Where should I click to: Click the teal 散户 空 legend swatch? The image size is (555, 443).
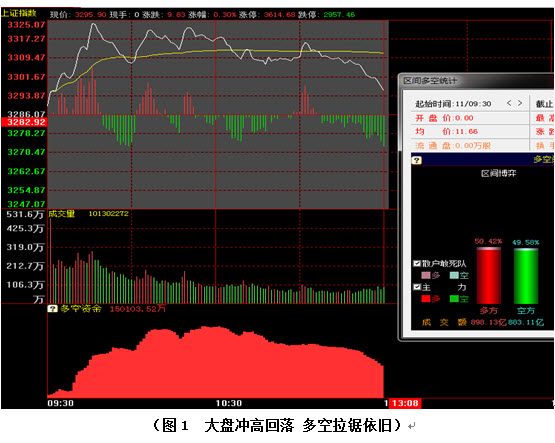454,275
